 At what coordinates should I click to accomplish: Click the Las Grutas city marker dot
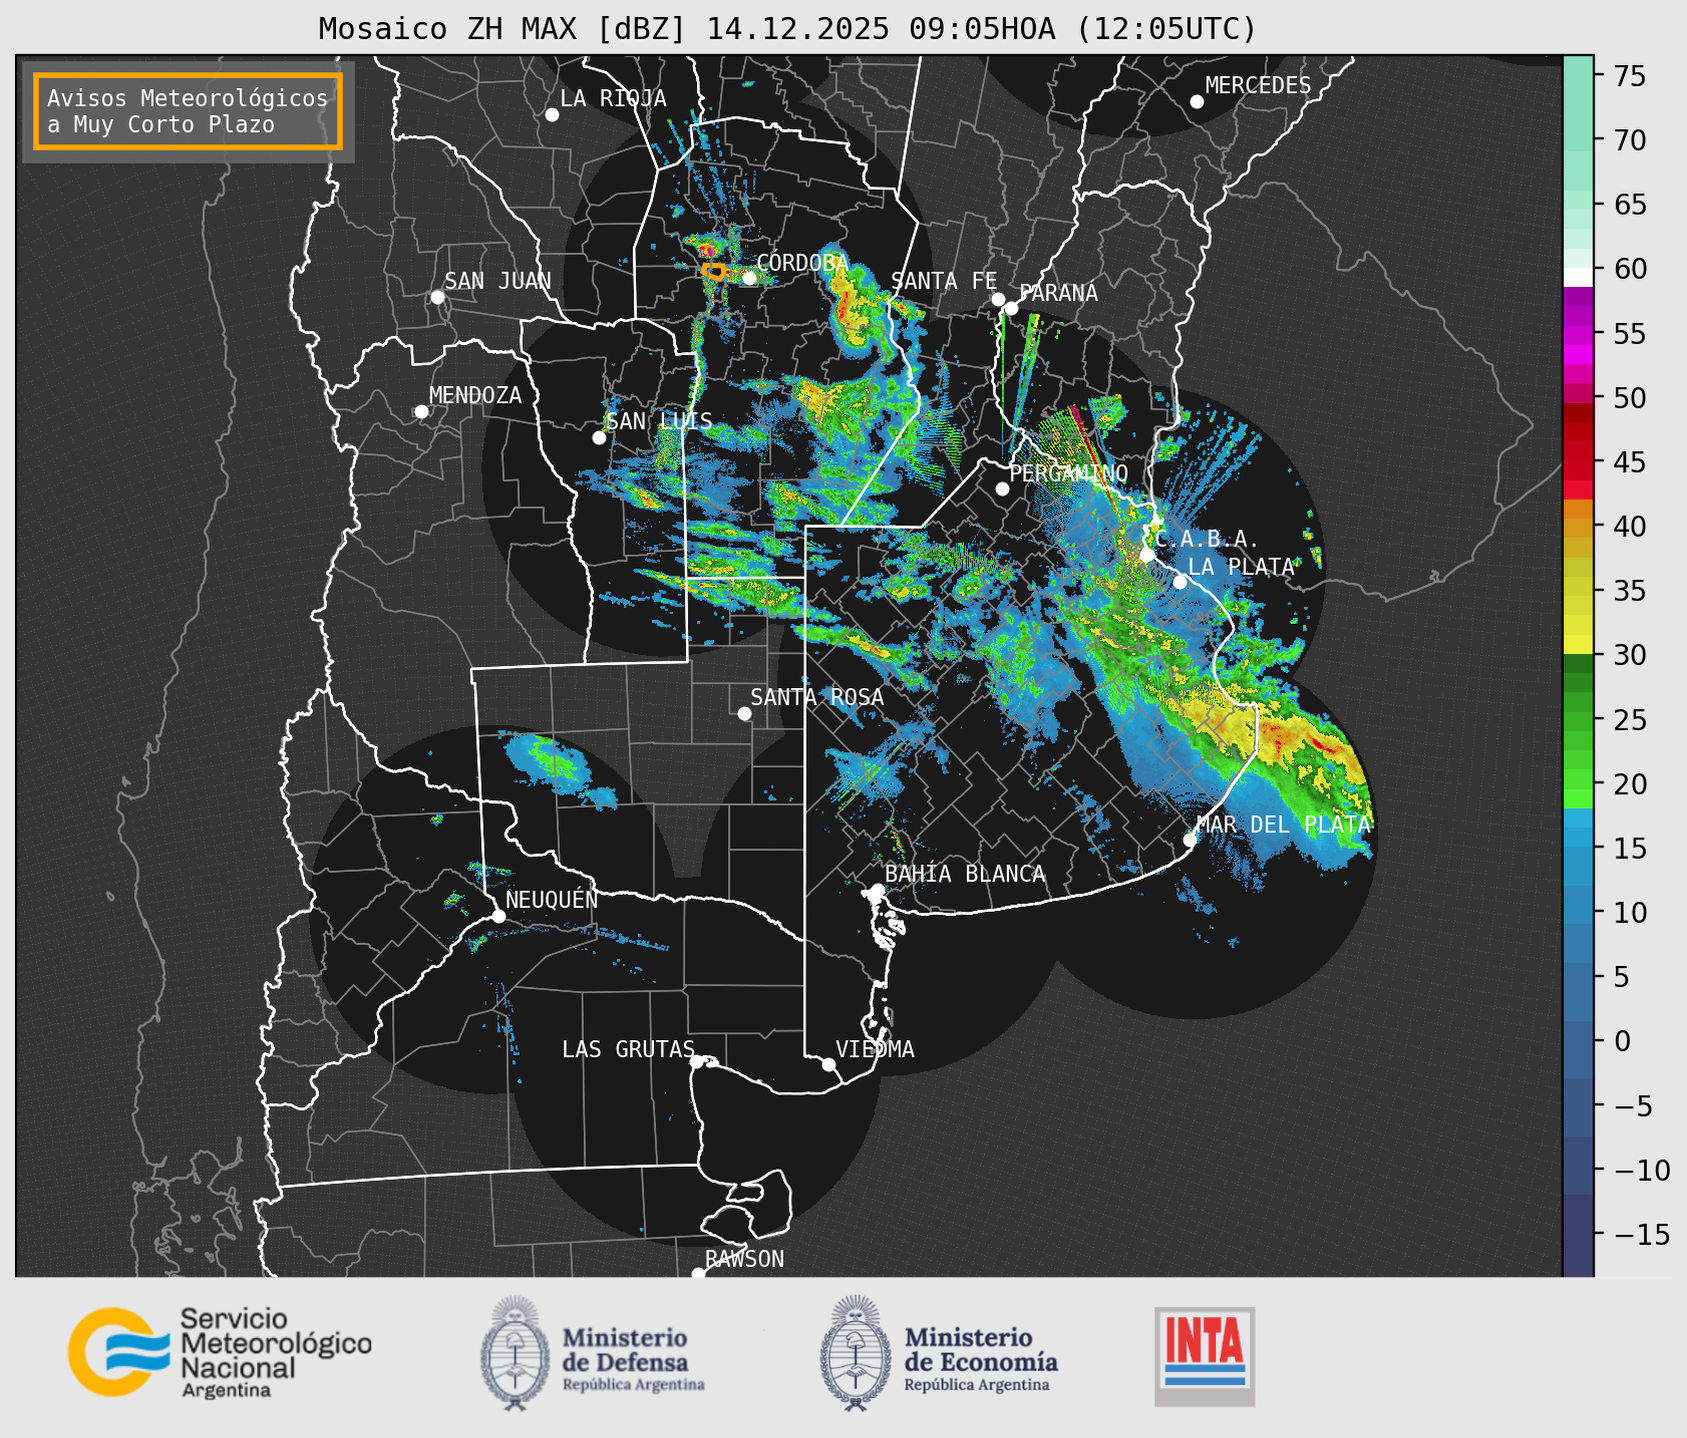(x=697, y=1061)
